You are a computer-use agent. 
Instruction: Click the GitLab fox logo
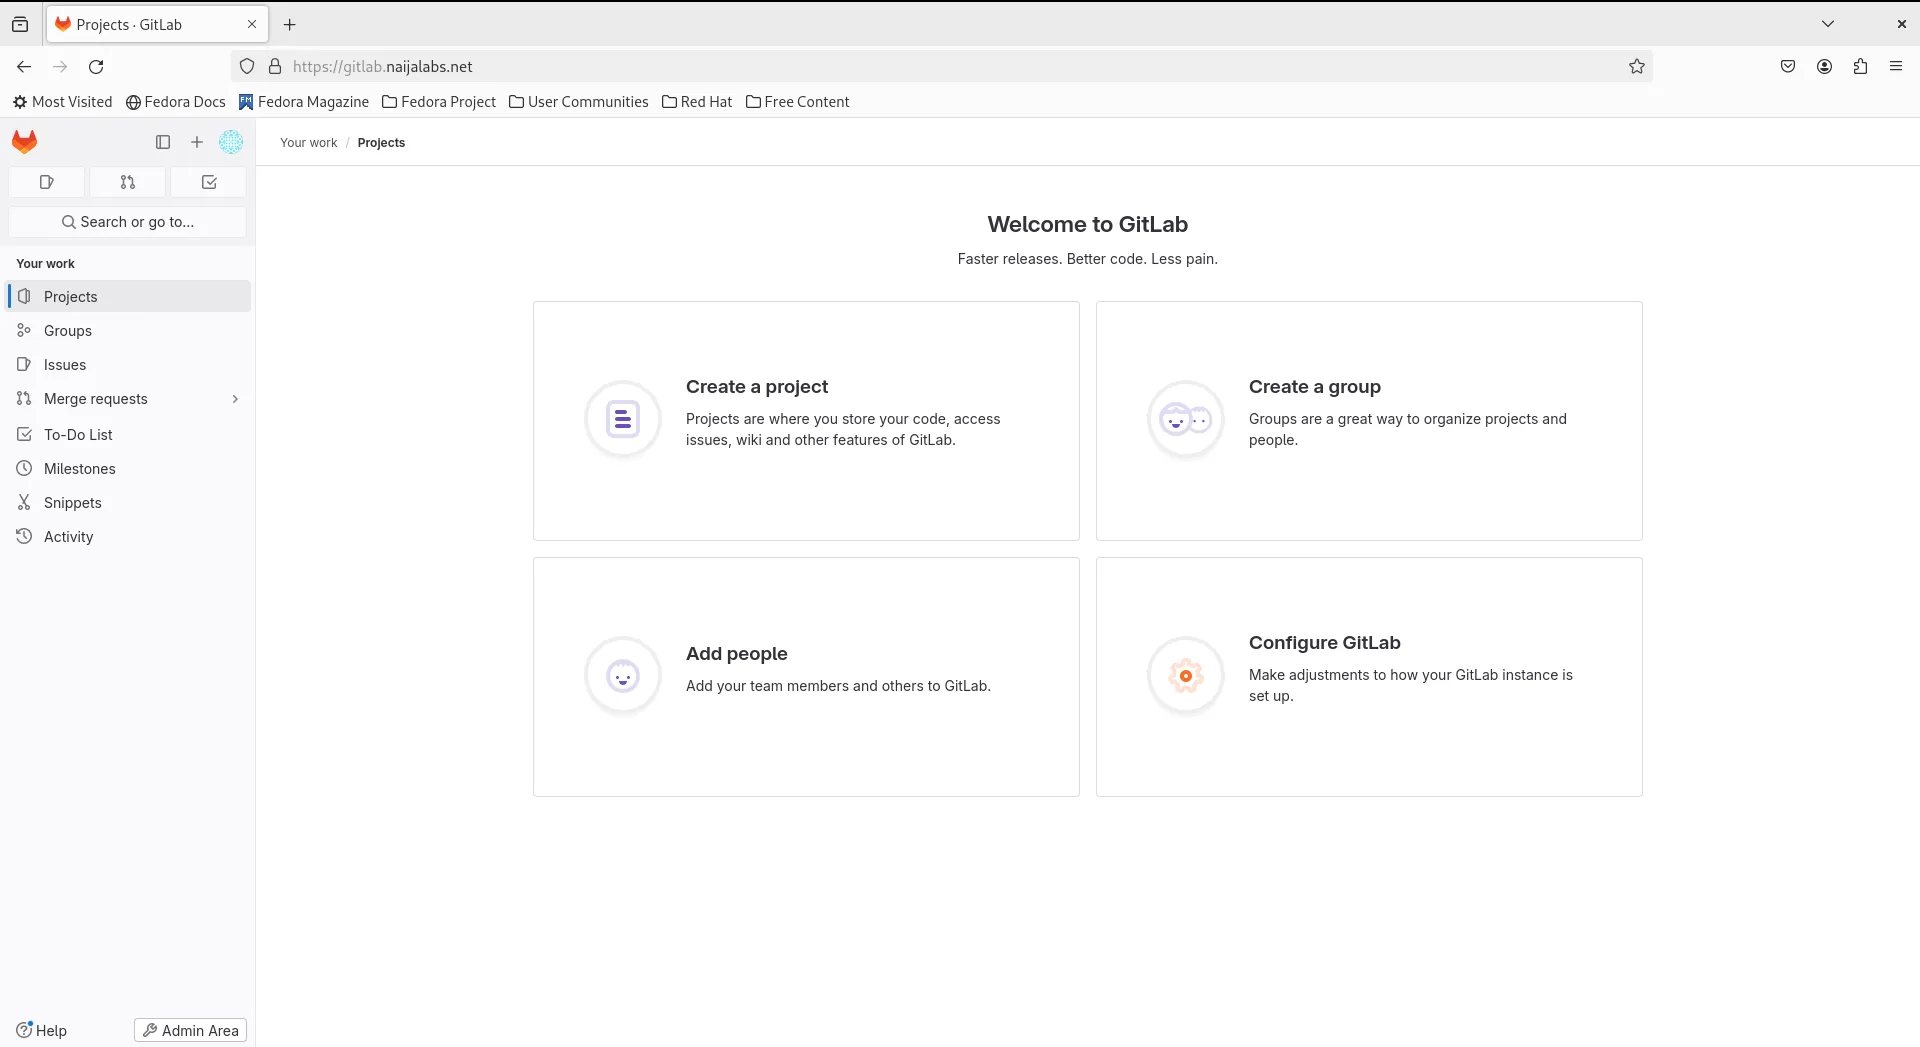point(25,142)
